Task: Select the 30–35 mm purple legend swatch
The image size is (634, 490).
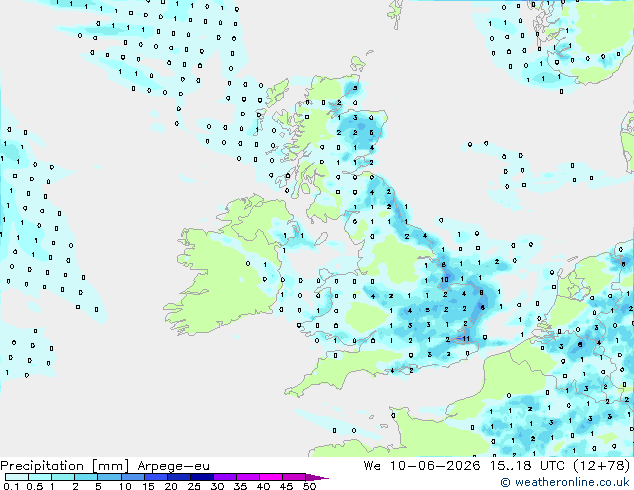Action: coord(224,477)
